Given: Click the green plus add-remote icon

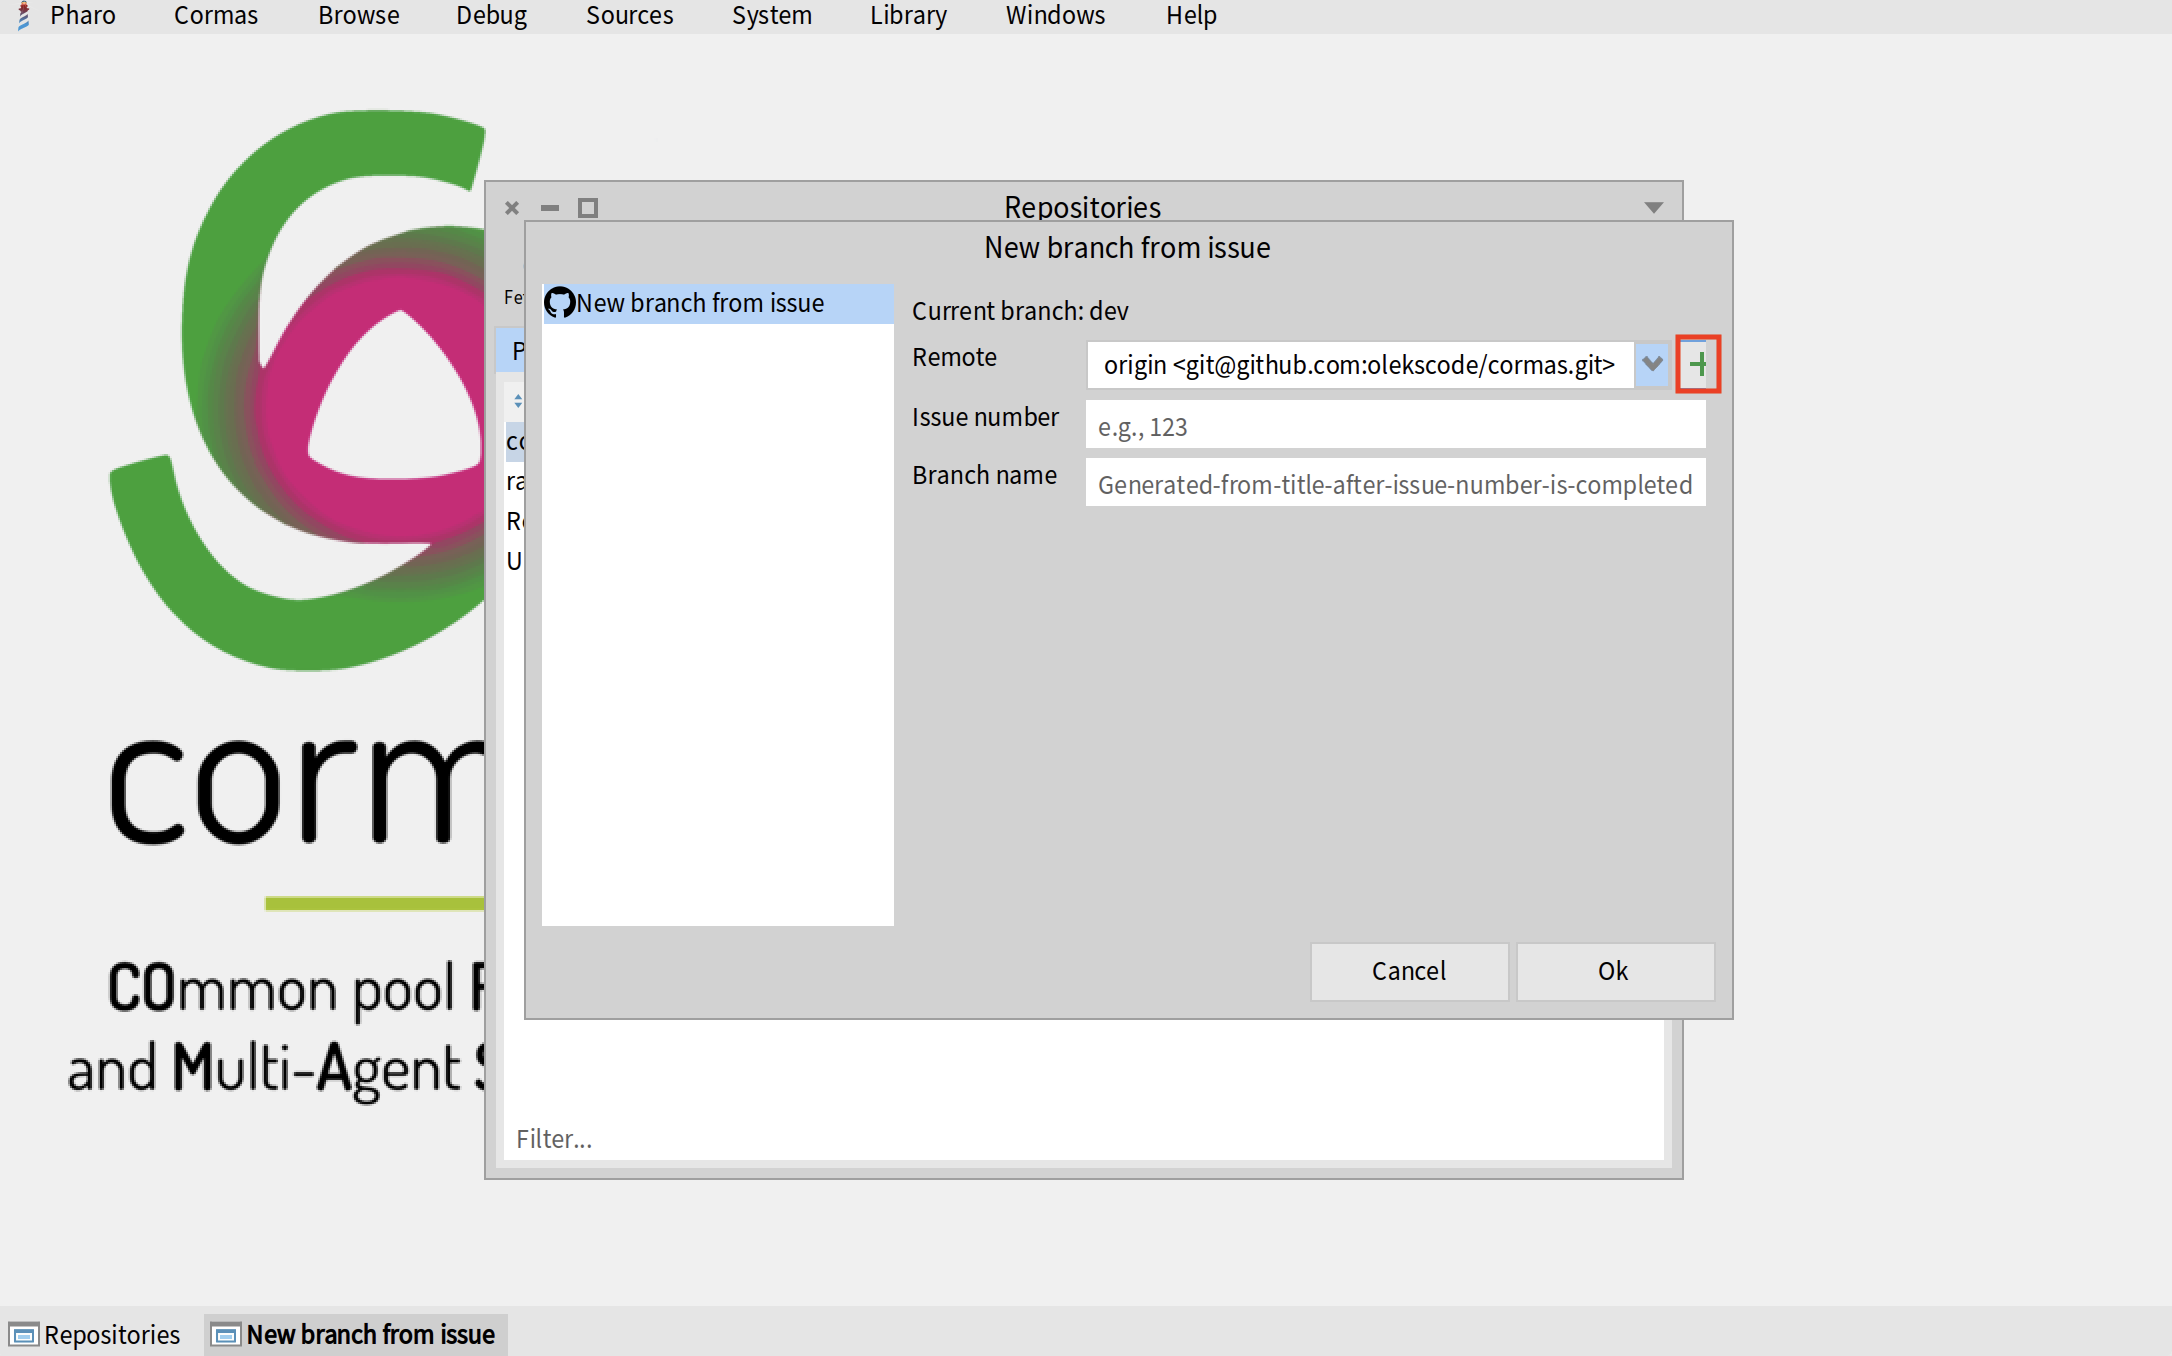Looking at the screenshot, I should click(x=1697, y=364).
